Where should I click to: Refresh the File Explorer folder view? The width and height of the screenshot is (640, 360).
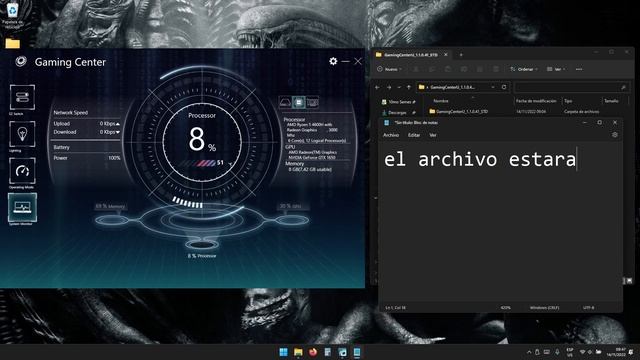504,87
